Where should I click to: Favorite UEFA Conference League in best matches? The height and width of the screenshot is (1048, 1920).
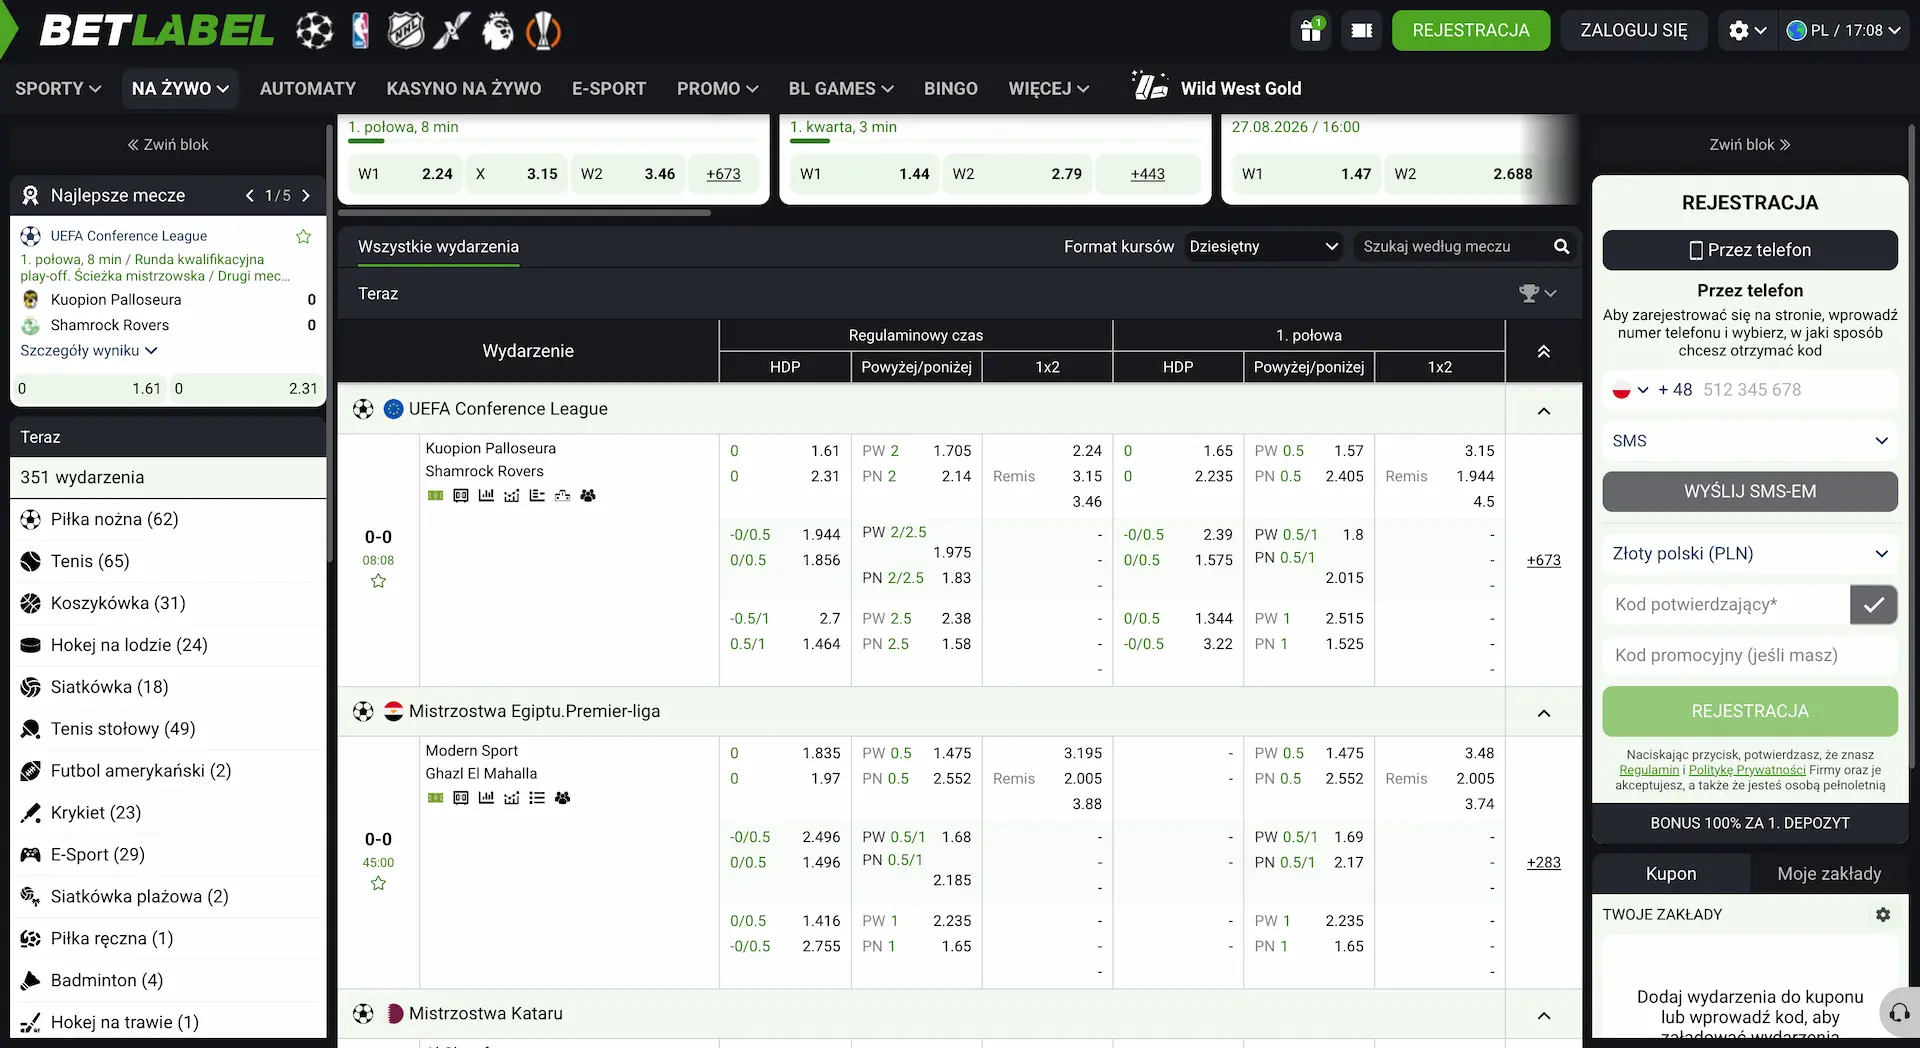click(x=303, y=236)
